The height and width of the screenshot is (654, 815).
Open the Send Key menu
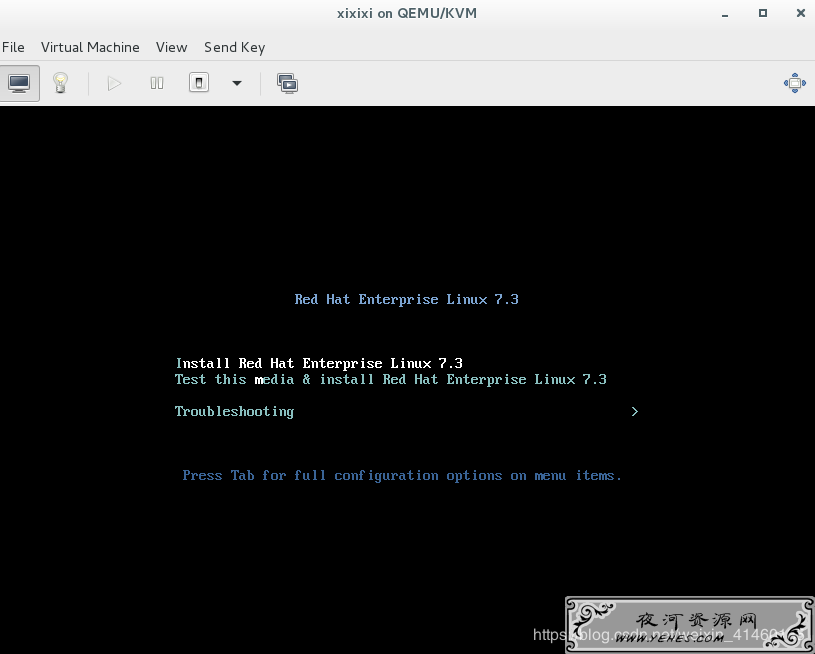click(234, 47)
